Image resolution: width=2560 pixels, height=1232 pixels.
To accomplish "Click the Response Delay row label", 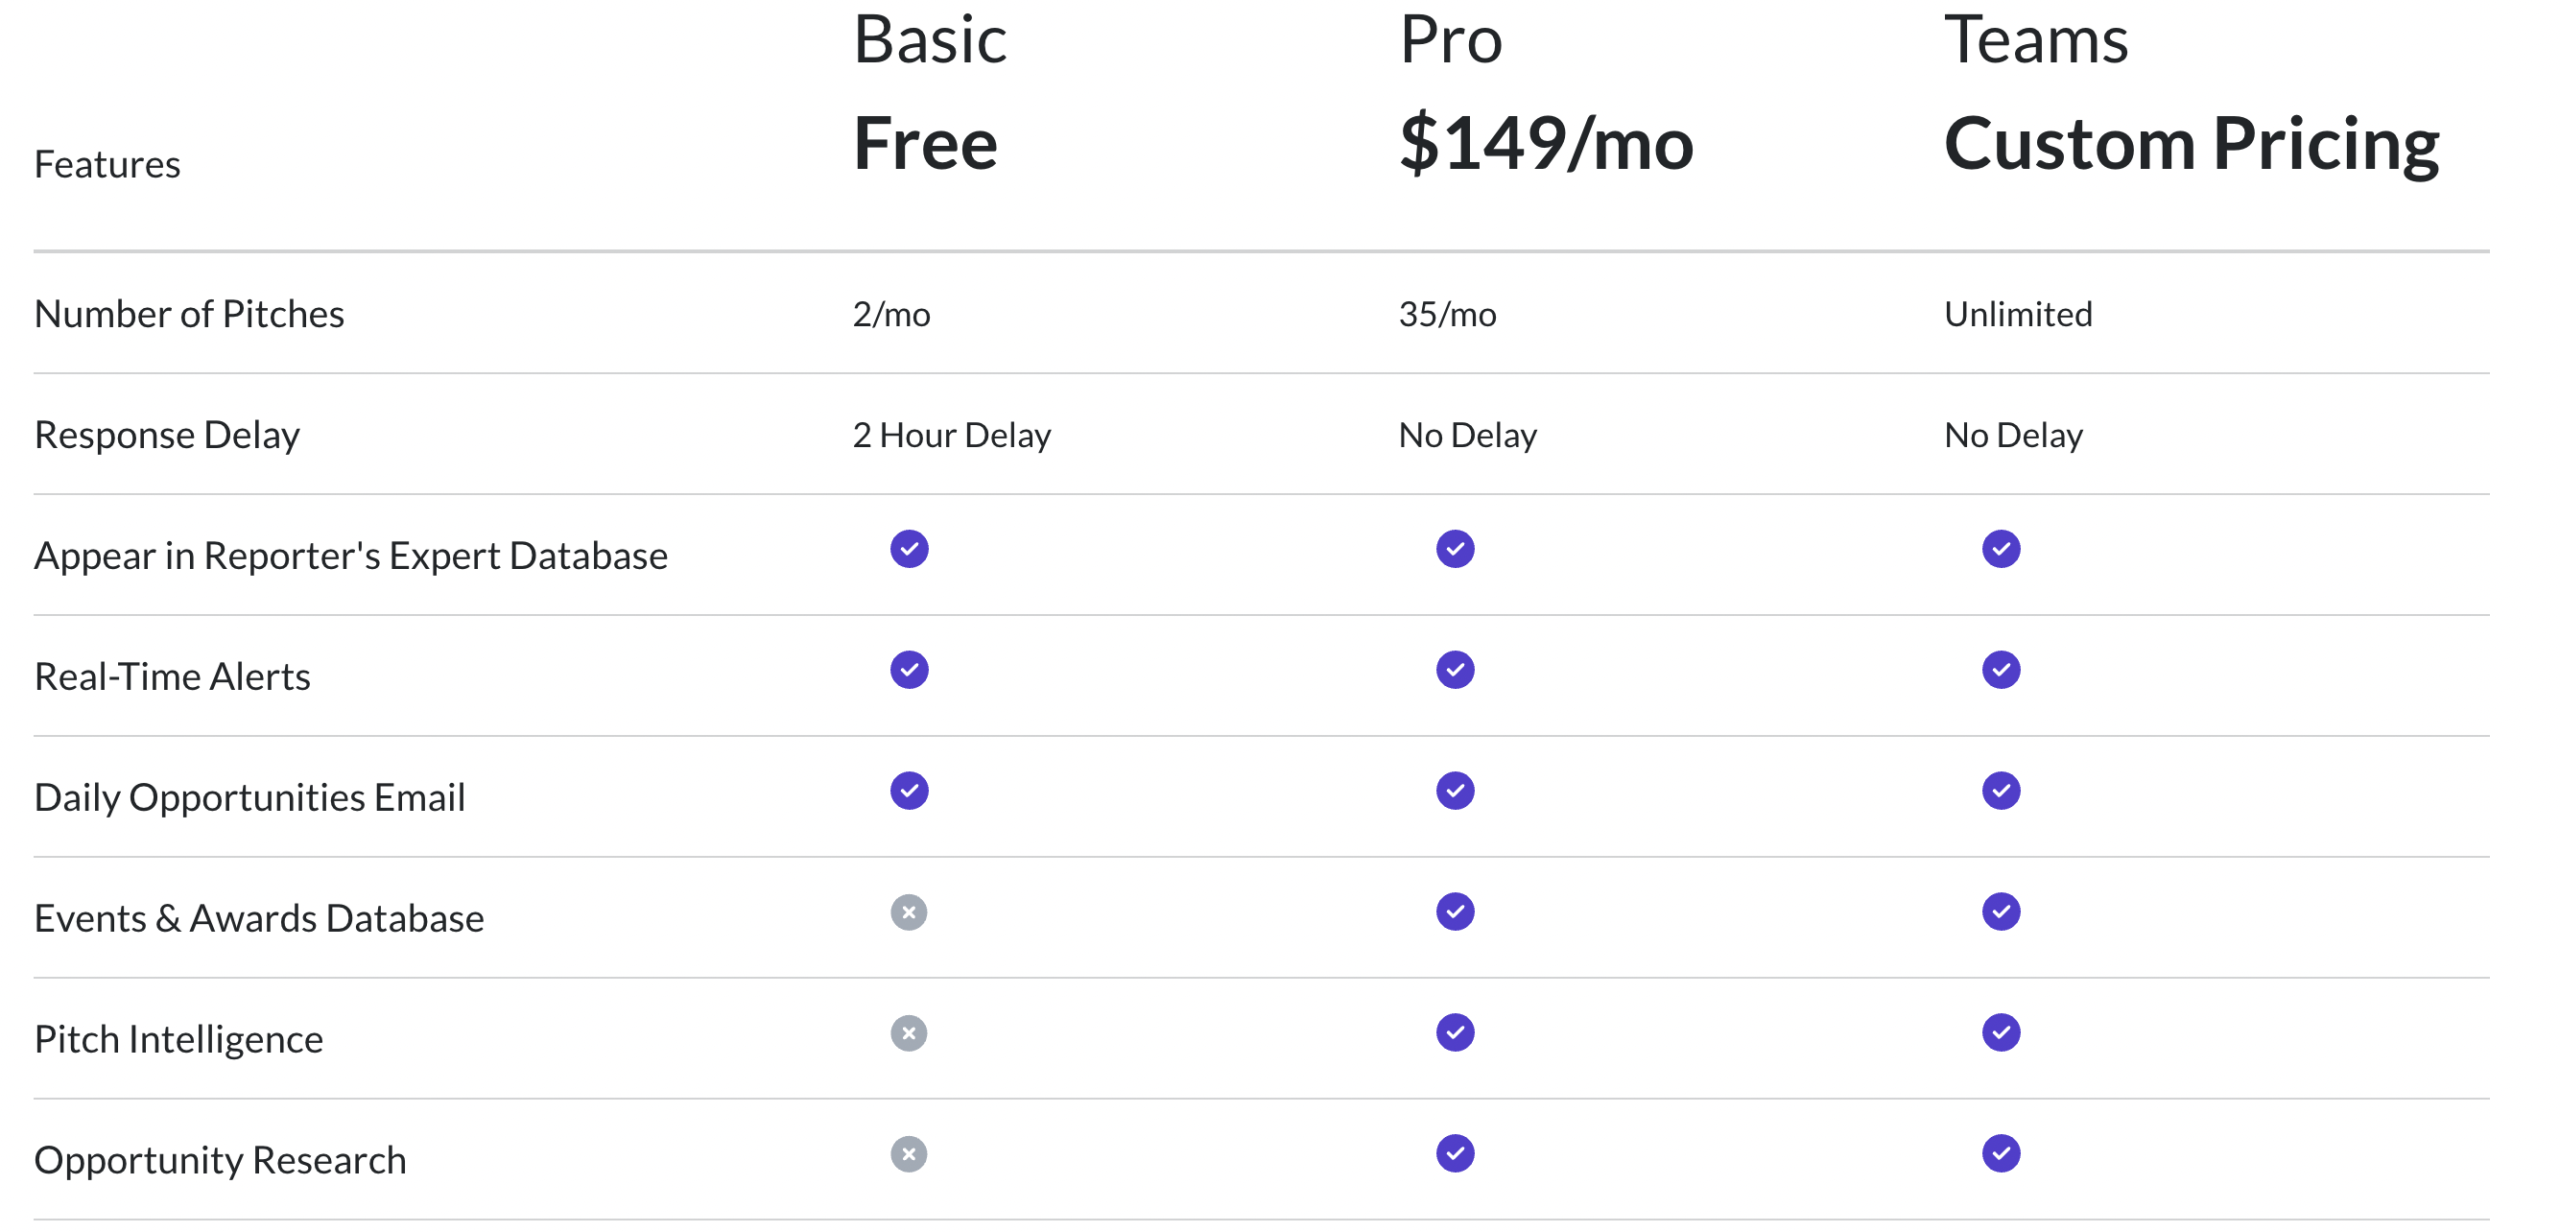I will coord(167,435).
